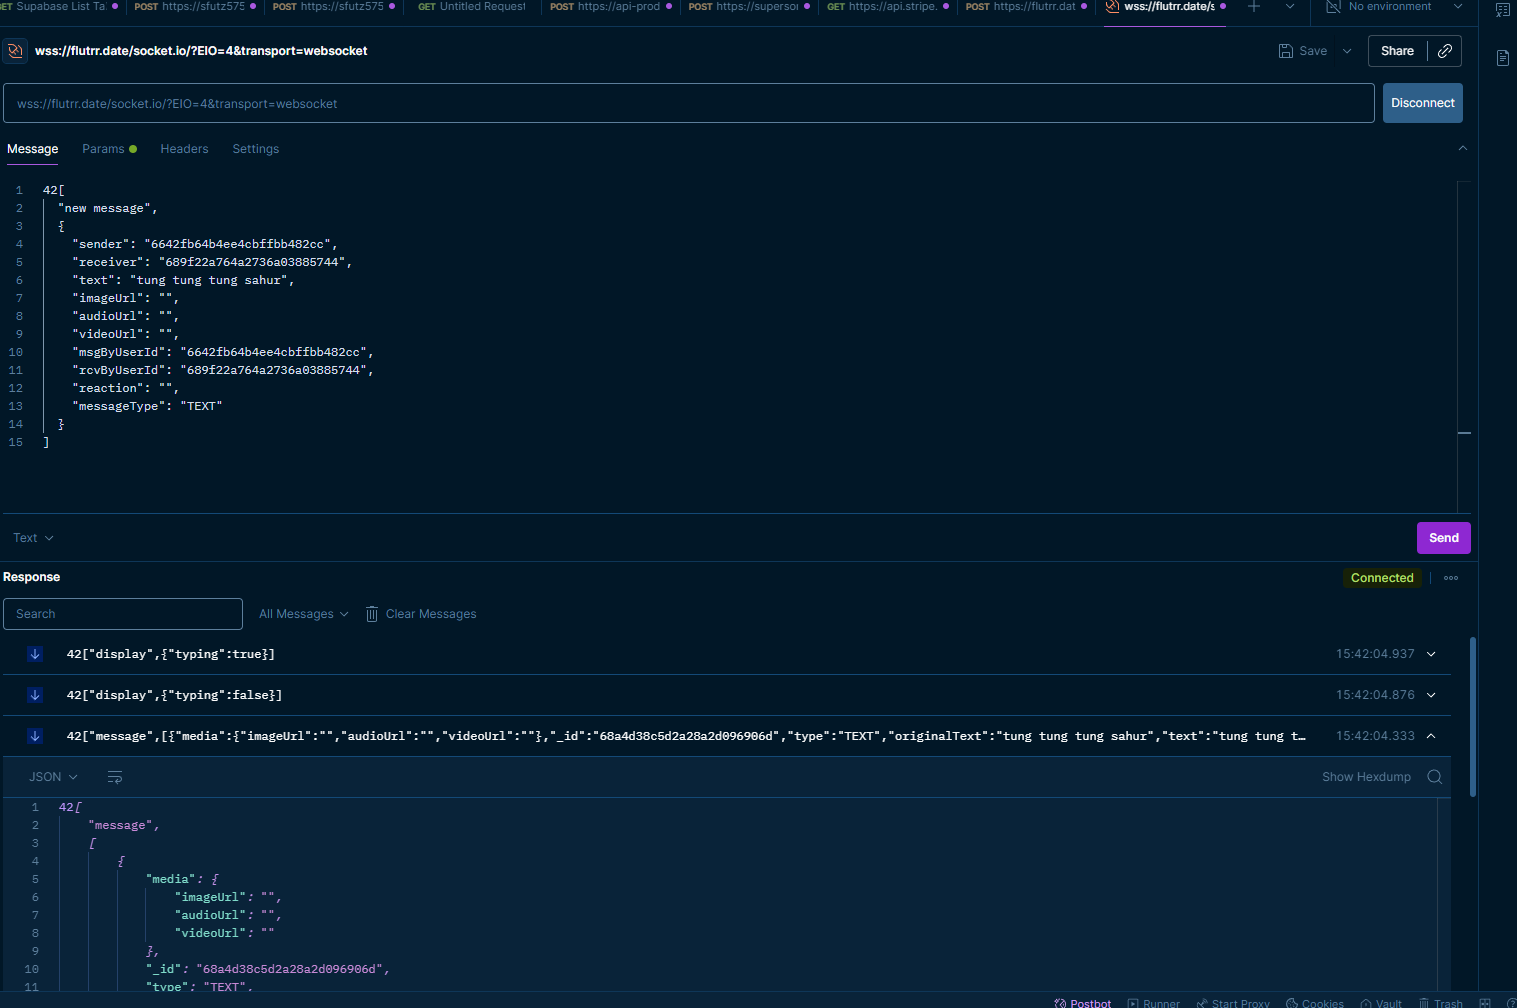Change message format from the Text dropdown
The height and width of the screenshot is (1008, 1517).
[x=33, y=538]
